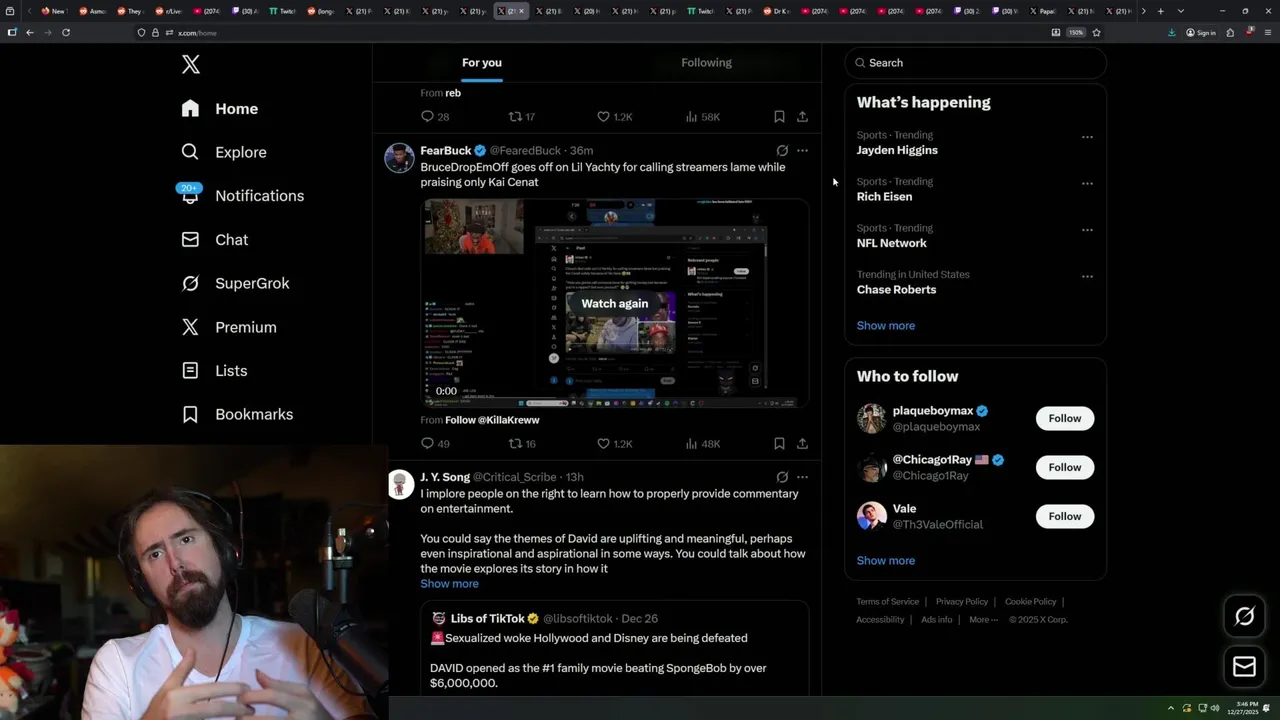Click Watch again on FearBuck video

pos(614,304)
